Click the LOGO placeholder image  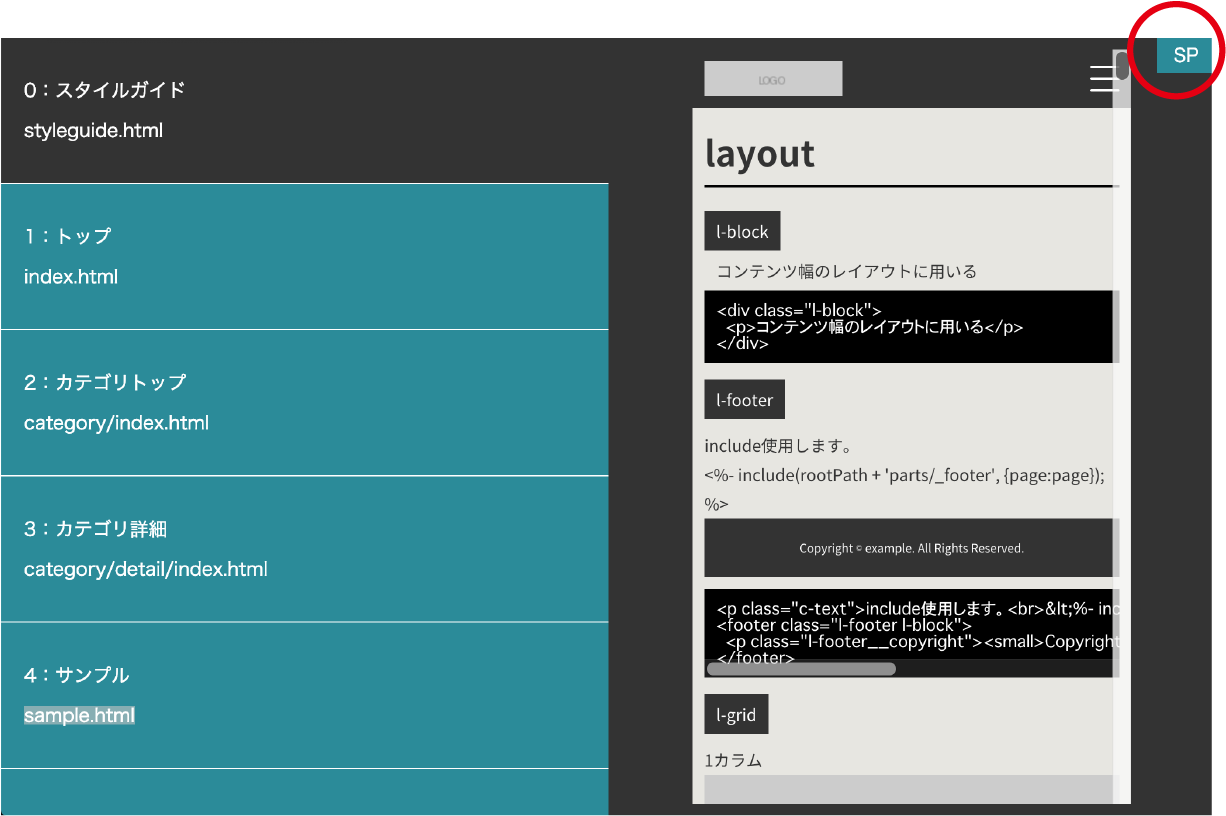773,79
